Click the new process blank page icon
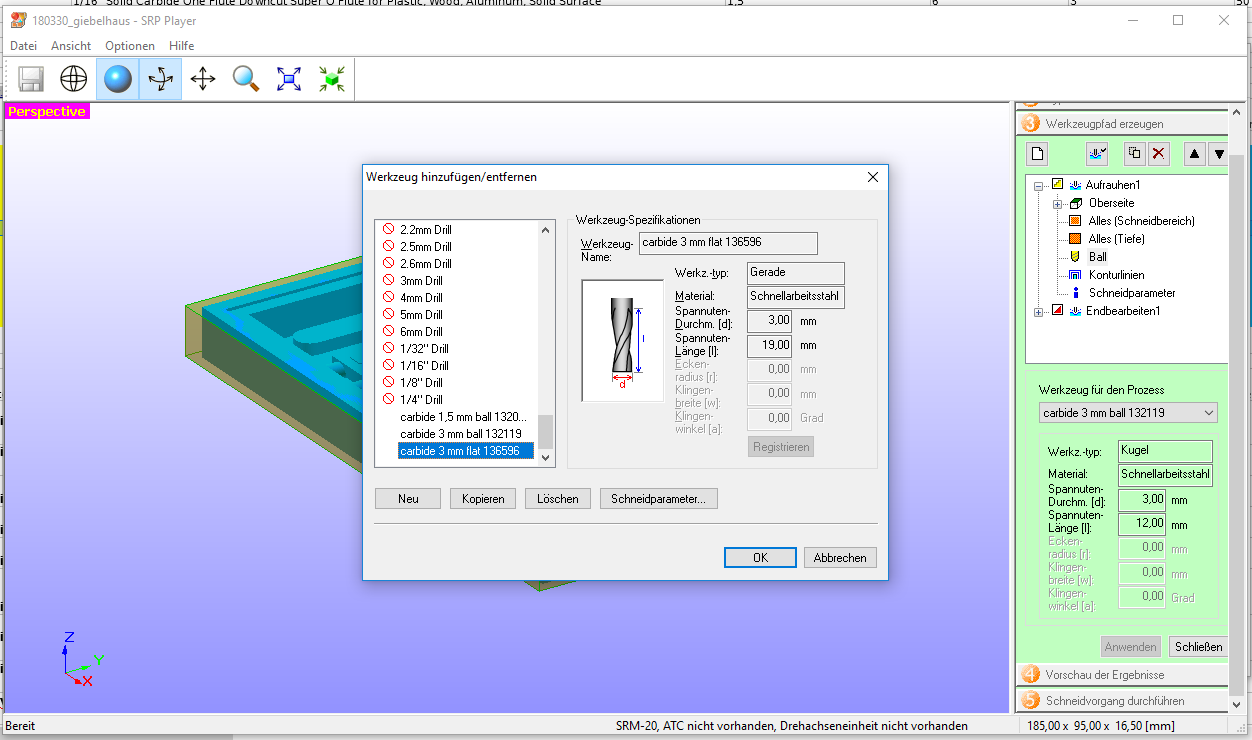 coord(1038,154)
